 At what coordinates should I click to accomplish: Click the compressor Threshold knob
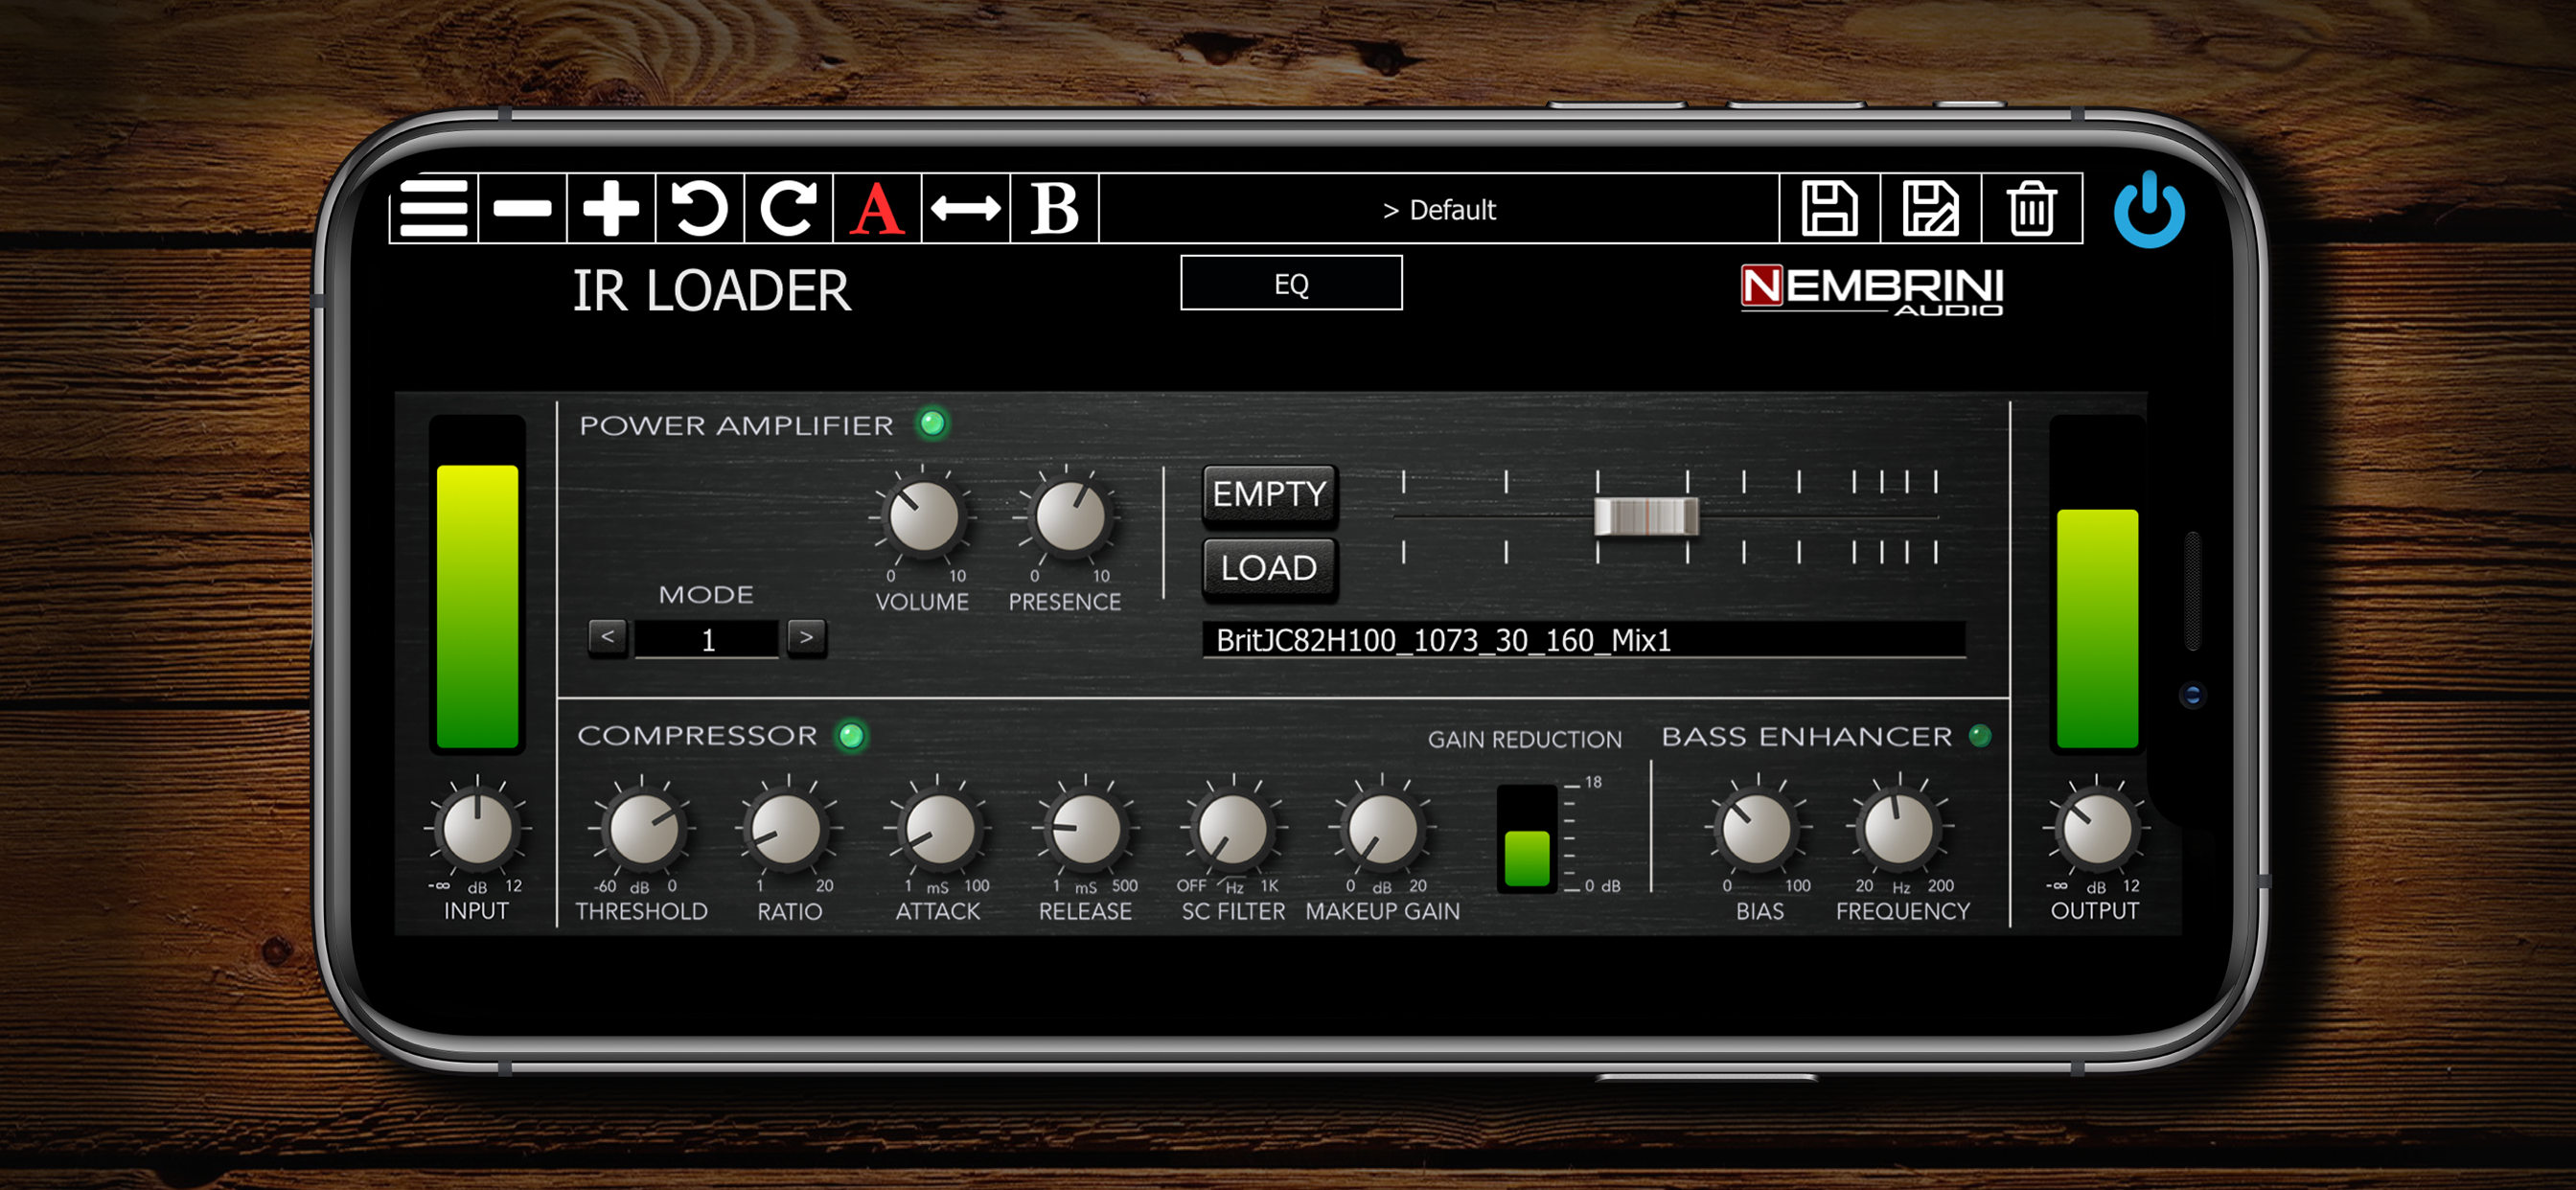(643, 829)
